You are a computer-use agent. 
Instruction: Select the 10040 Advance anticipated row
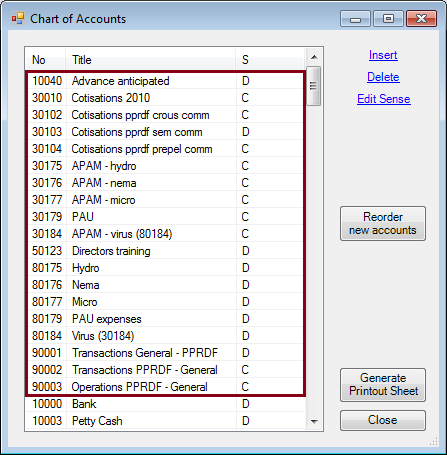pos(166,81)
